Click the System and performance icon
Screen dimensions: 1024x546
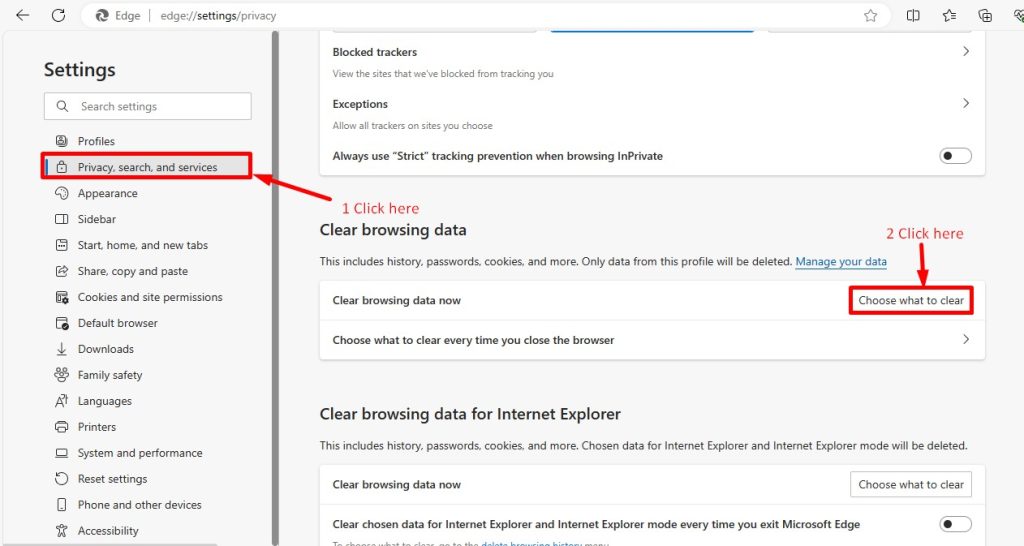(61, 453)
